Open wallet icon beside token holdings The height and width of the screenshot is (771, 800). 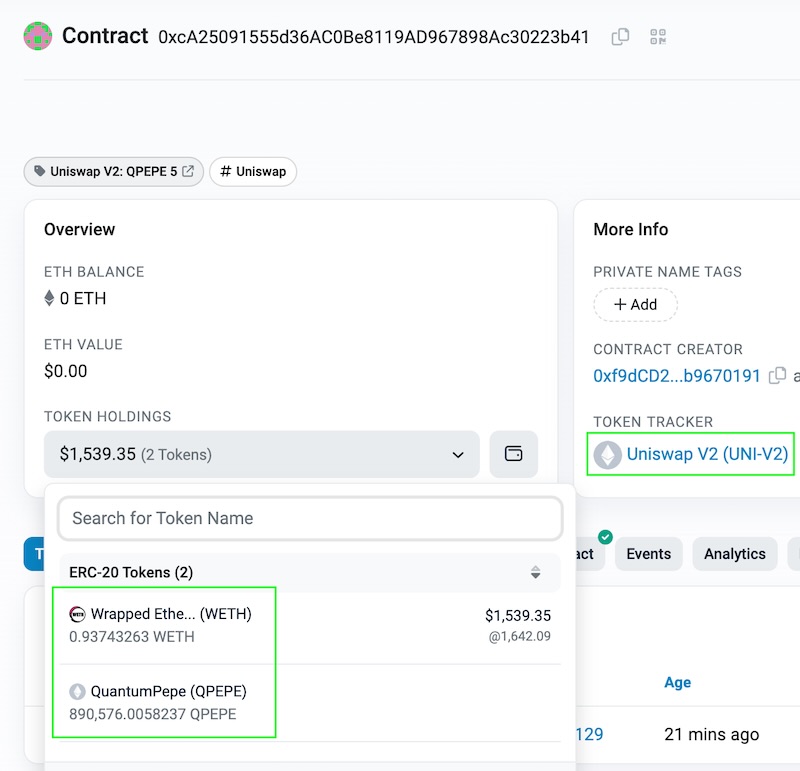514,454
